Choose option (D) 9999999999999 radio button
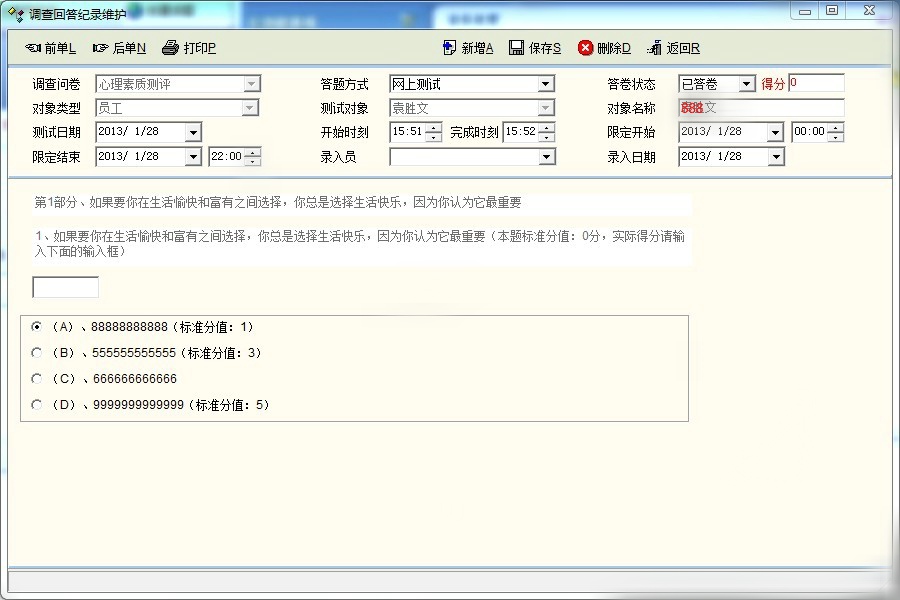This screenshot has width=900, height=600. coord(37,404)
